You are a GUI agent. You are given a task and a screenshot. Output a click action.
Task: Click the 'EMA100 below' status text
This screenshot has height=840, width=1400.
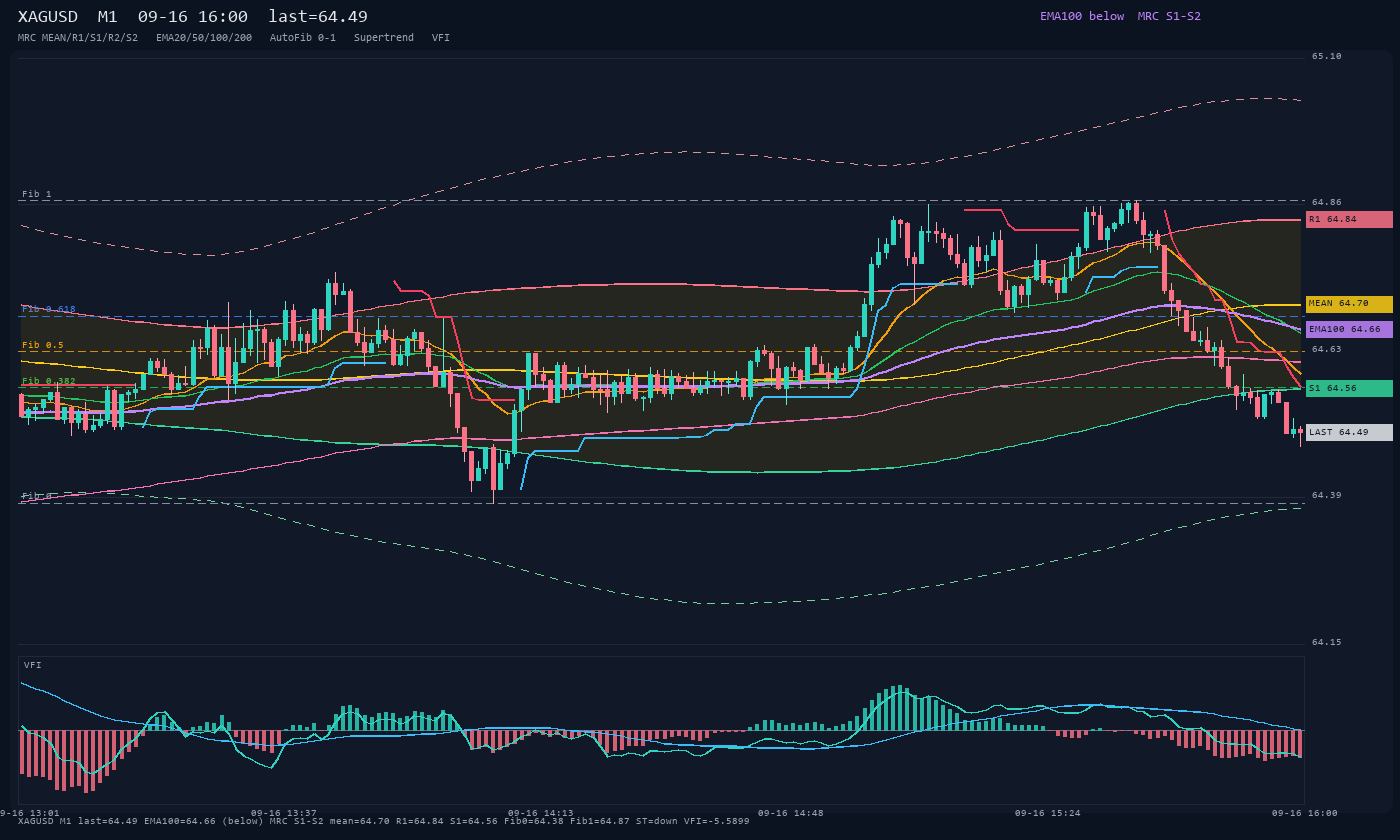click(x=1082, y=16)
